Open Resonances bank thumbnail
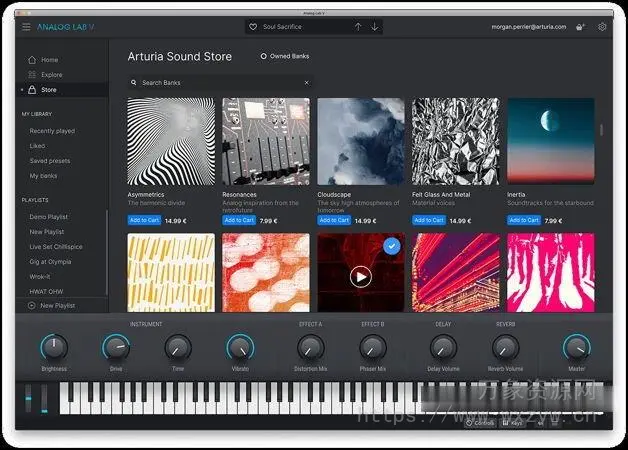Screen dimensions: 628x450 point(266,141)
